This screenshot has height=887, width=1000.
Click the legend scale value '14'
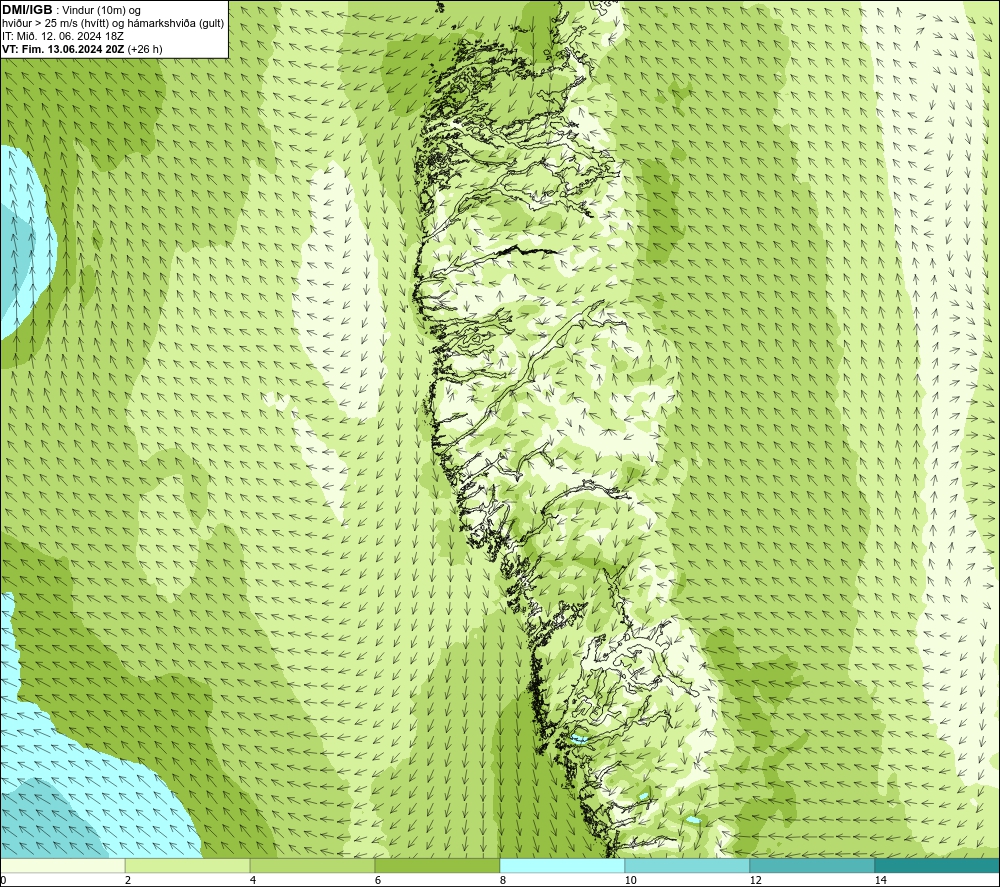881,880
